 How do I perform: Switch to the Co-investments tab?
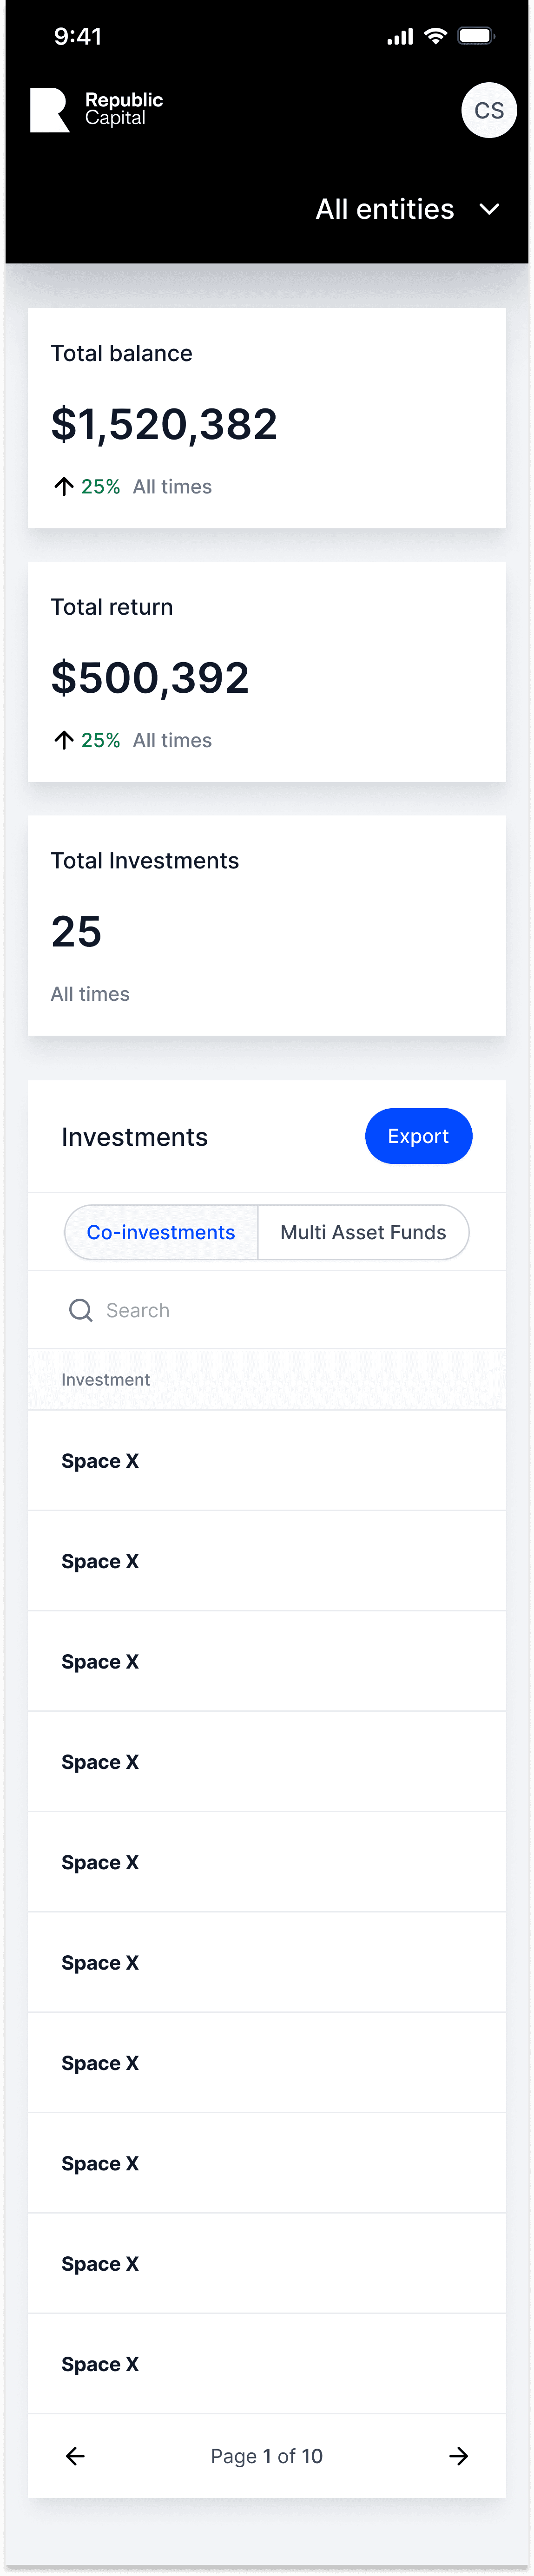pos(161,1232)
